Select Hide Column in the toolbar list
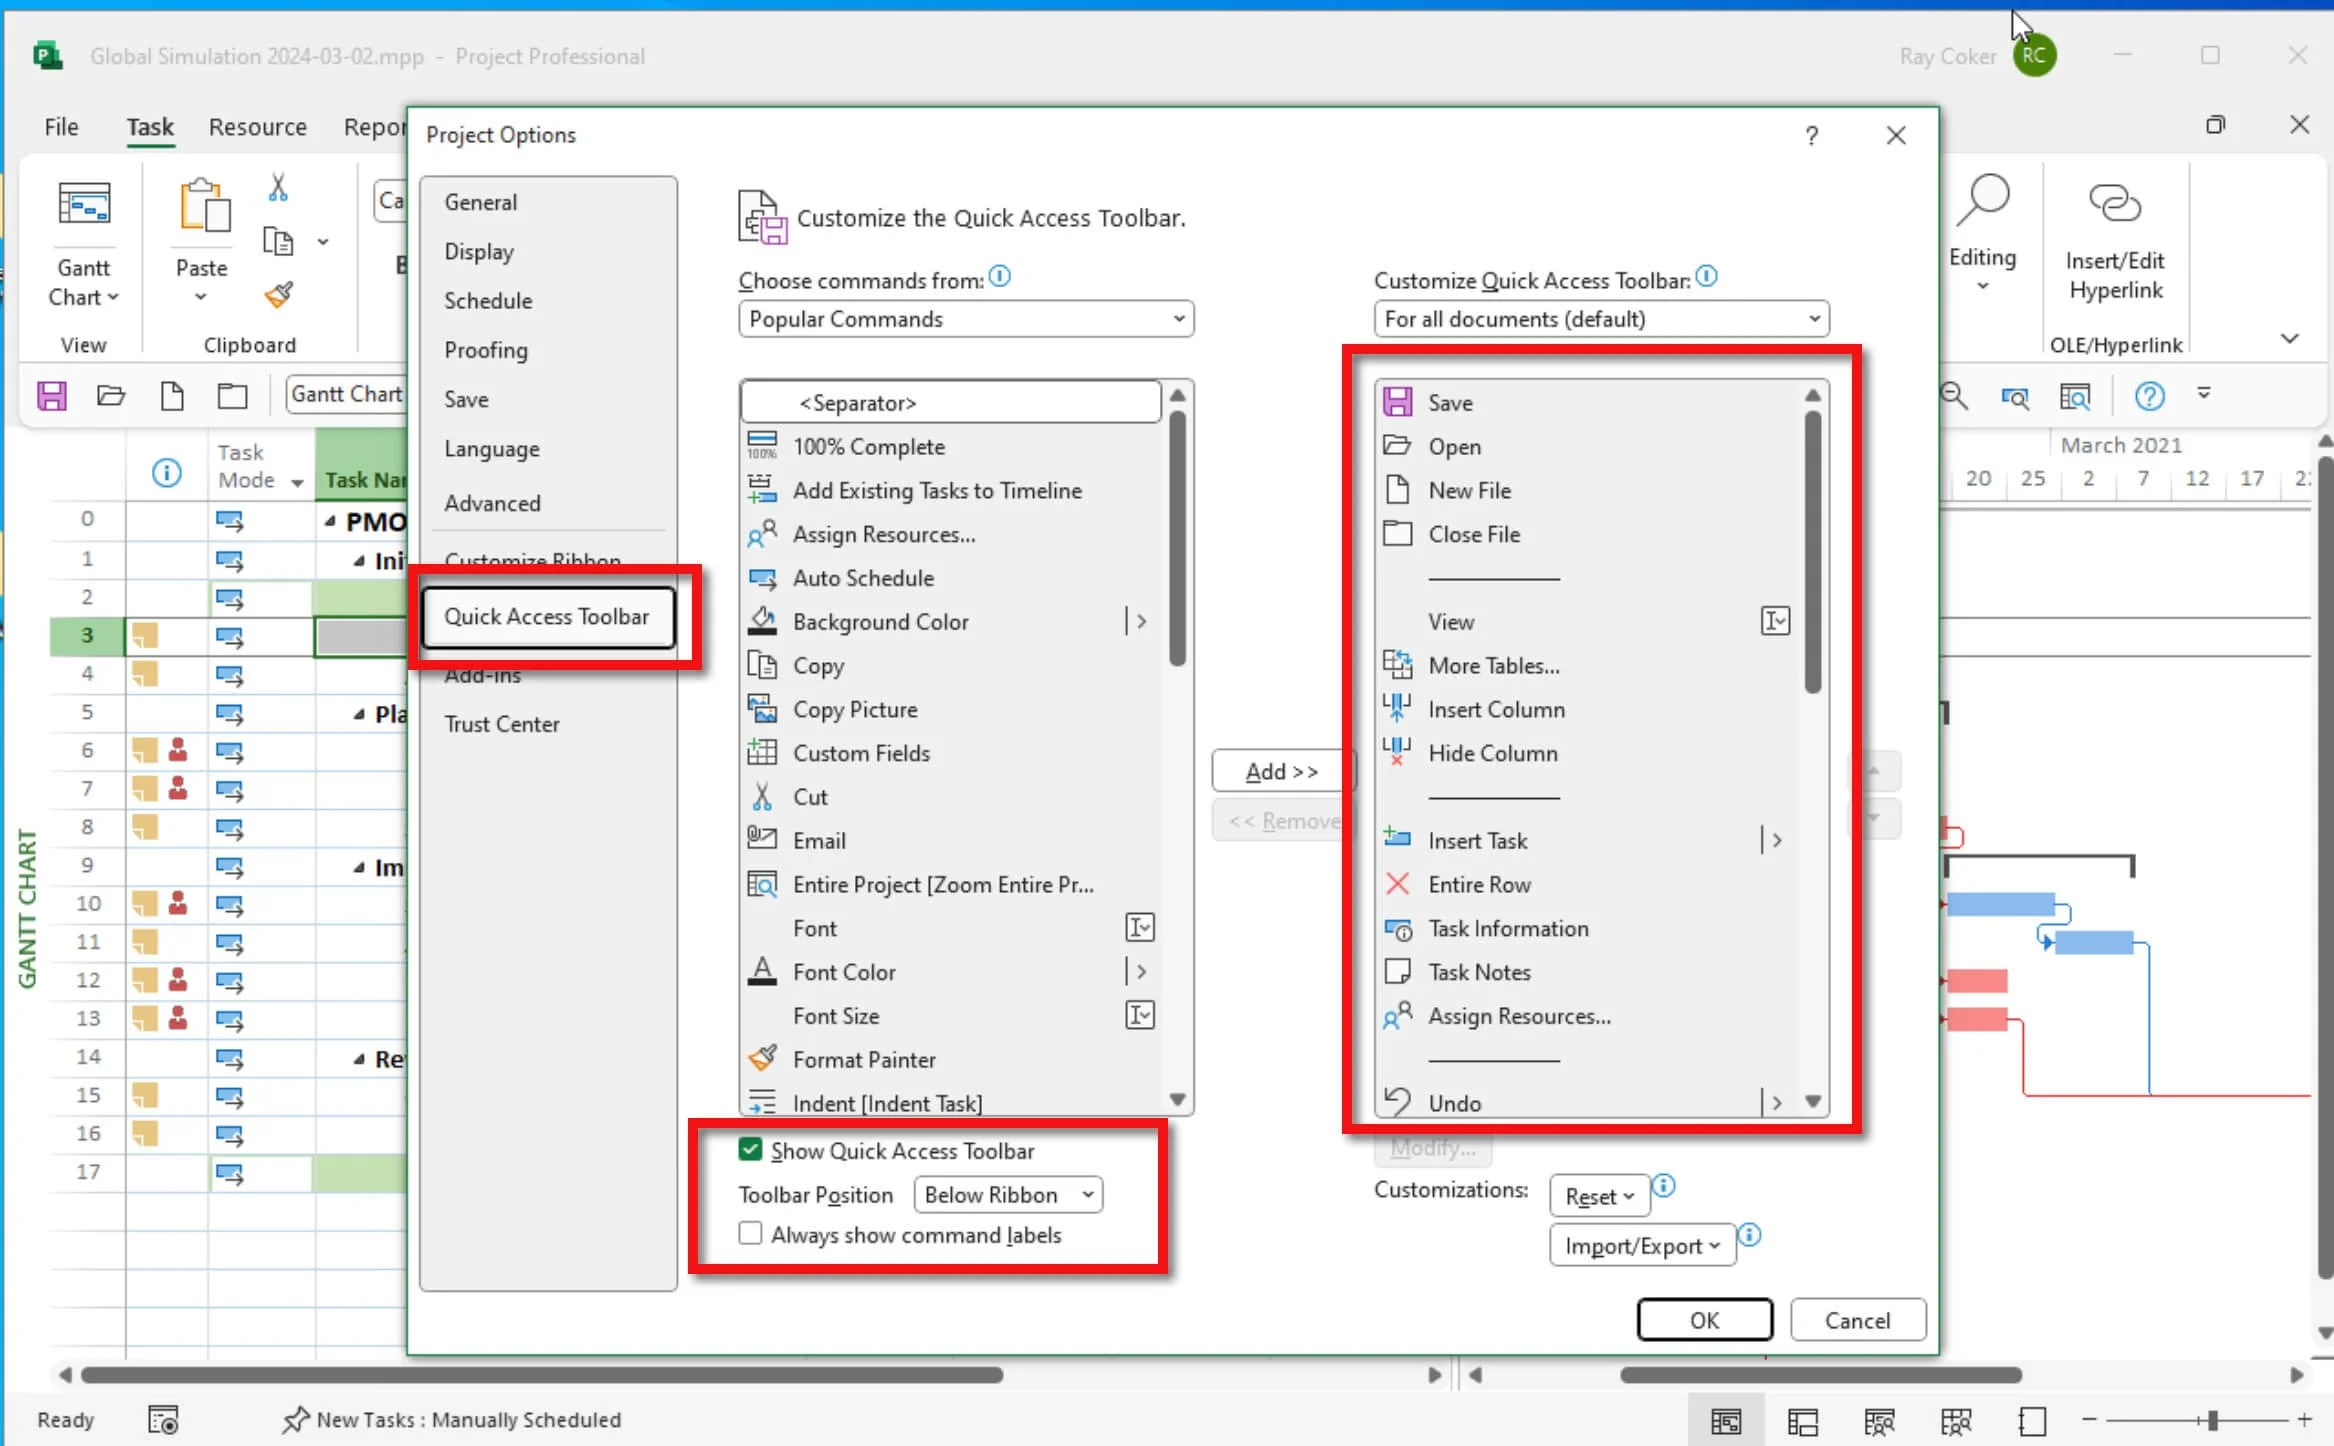2334x1446 pixels. point(1587,753)
